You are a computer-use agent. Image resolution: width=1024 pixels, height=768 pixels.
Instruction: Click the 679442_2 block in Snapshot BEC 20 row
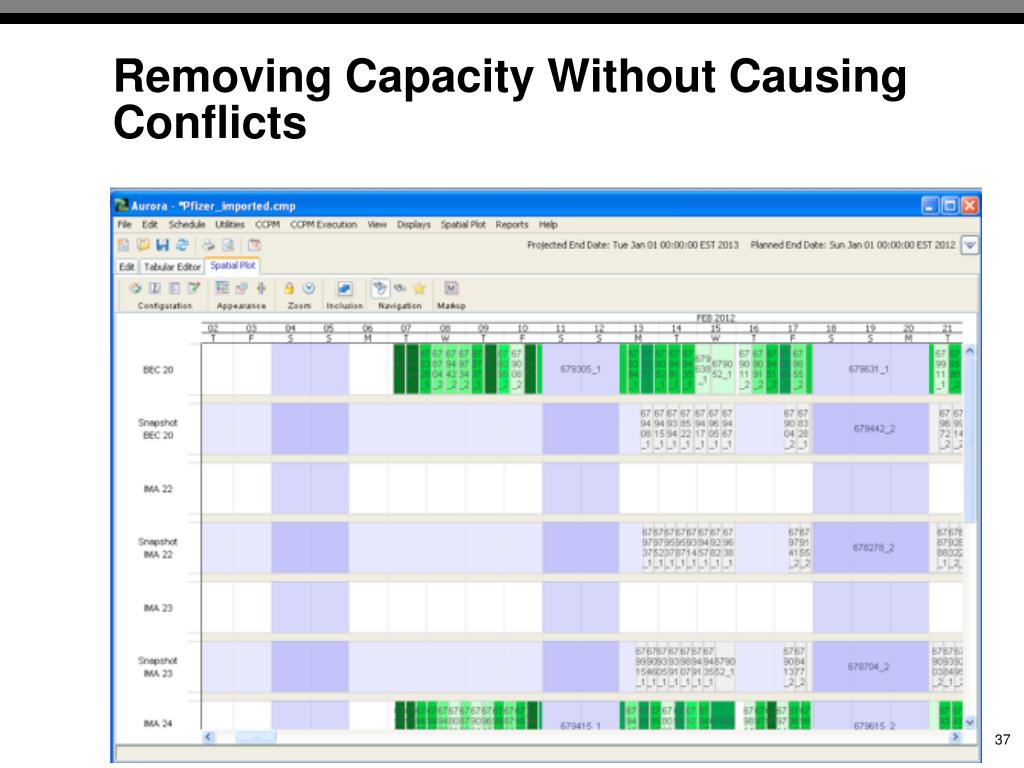(873, 429)
